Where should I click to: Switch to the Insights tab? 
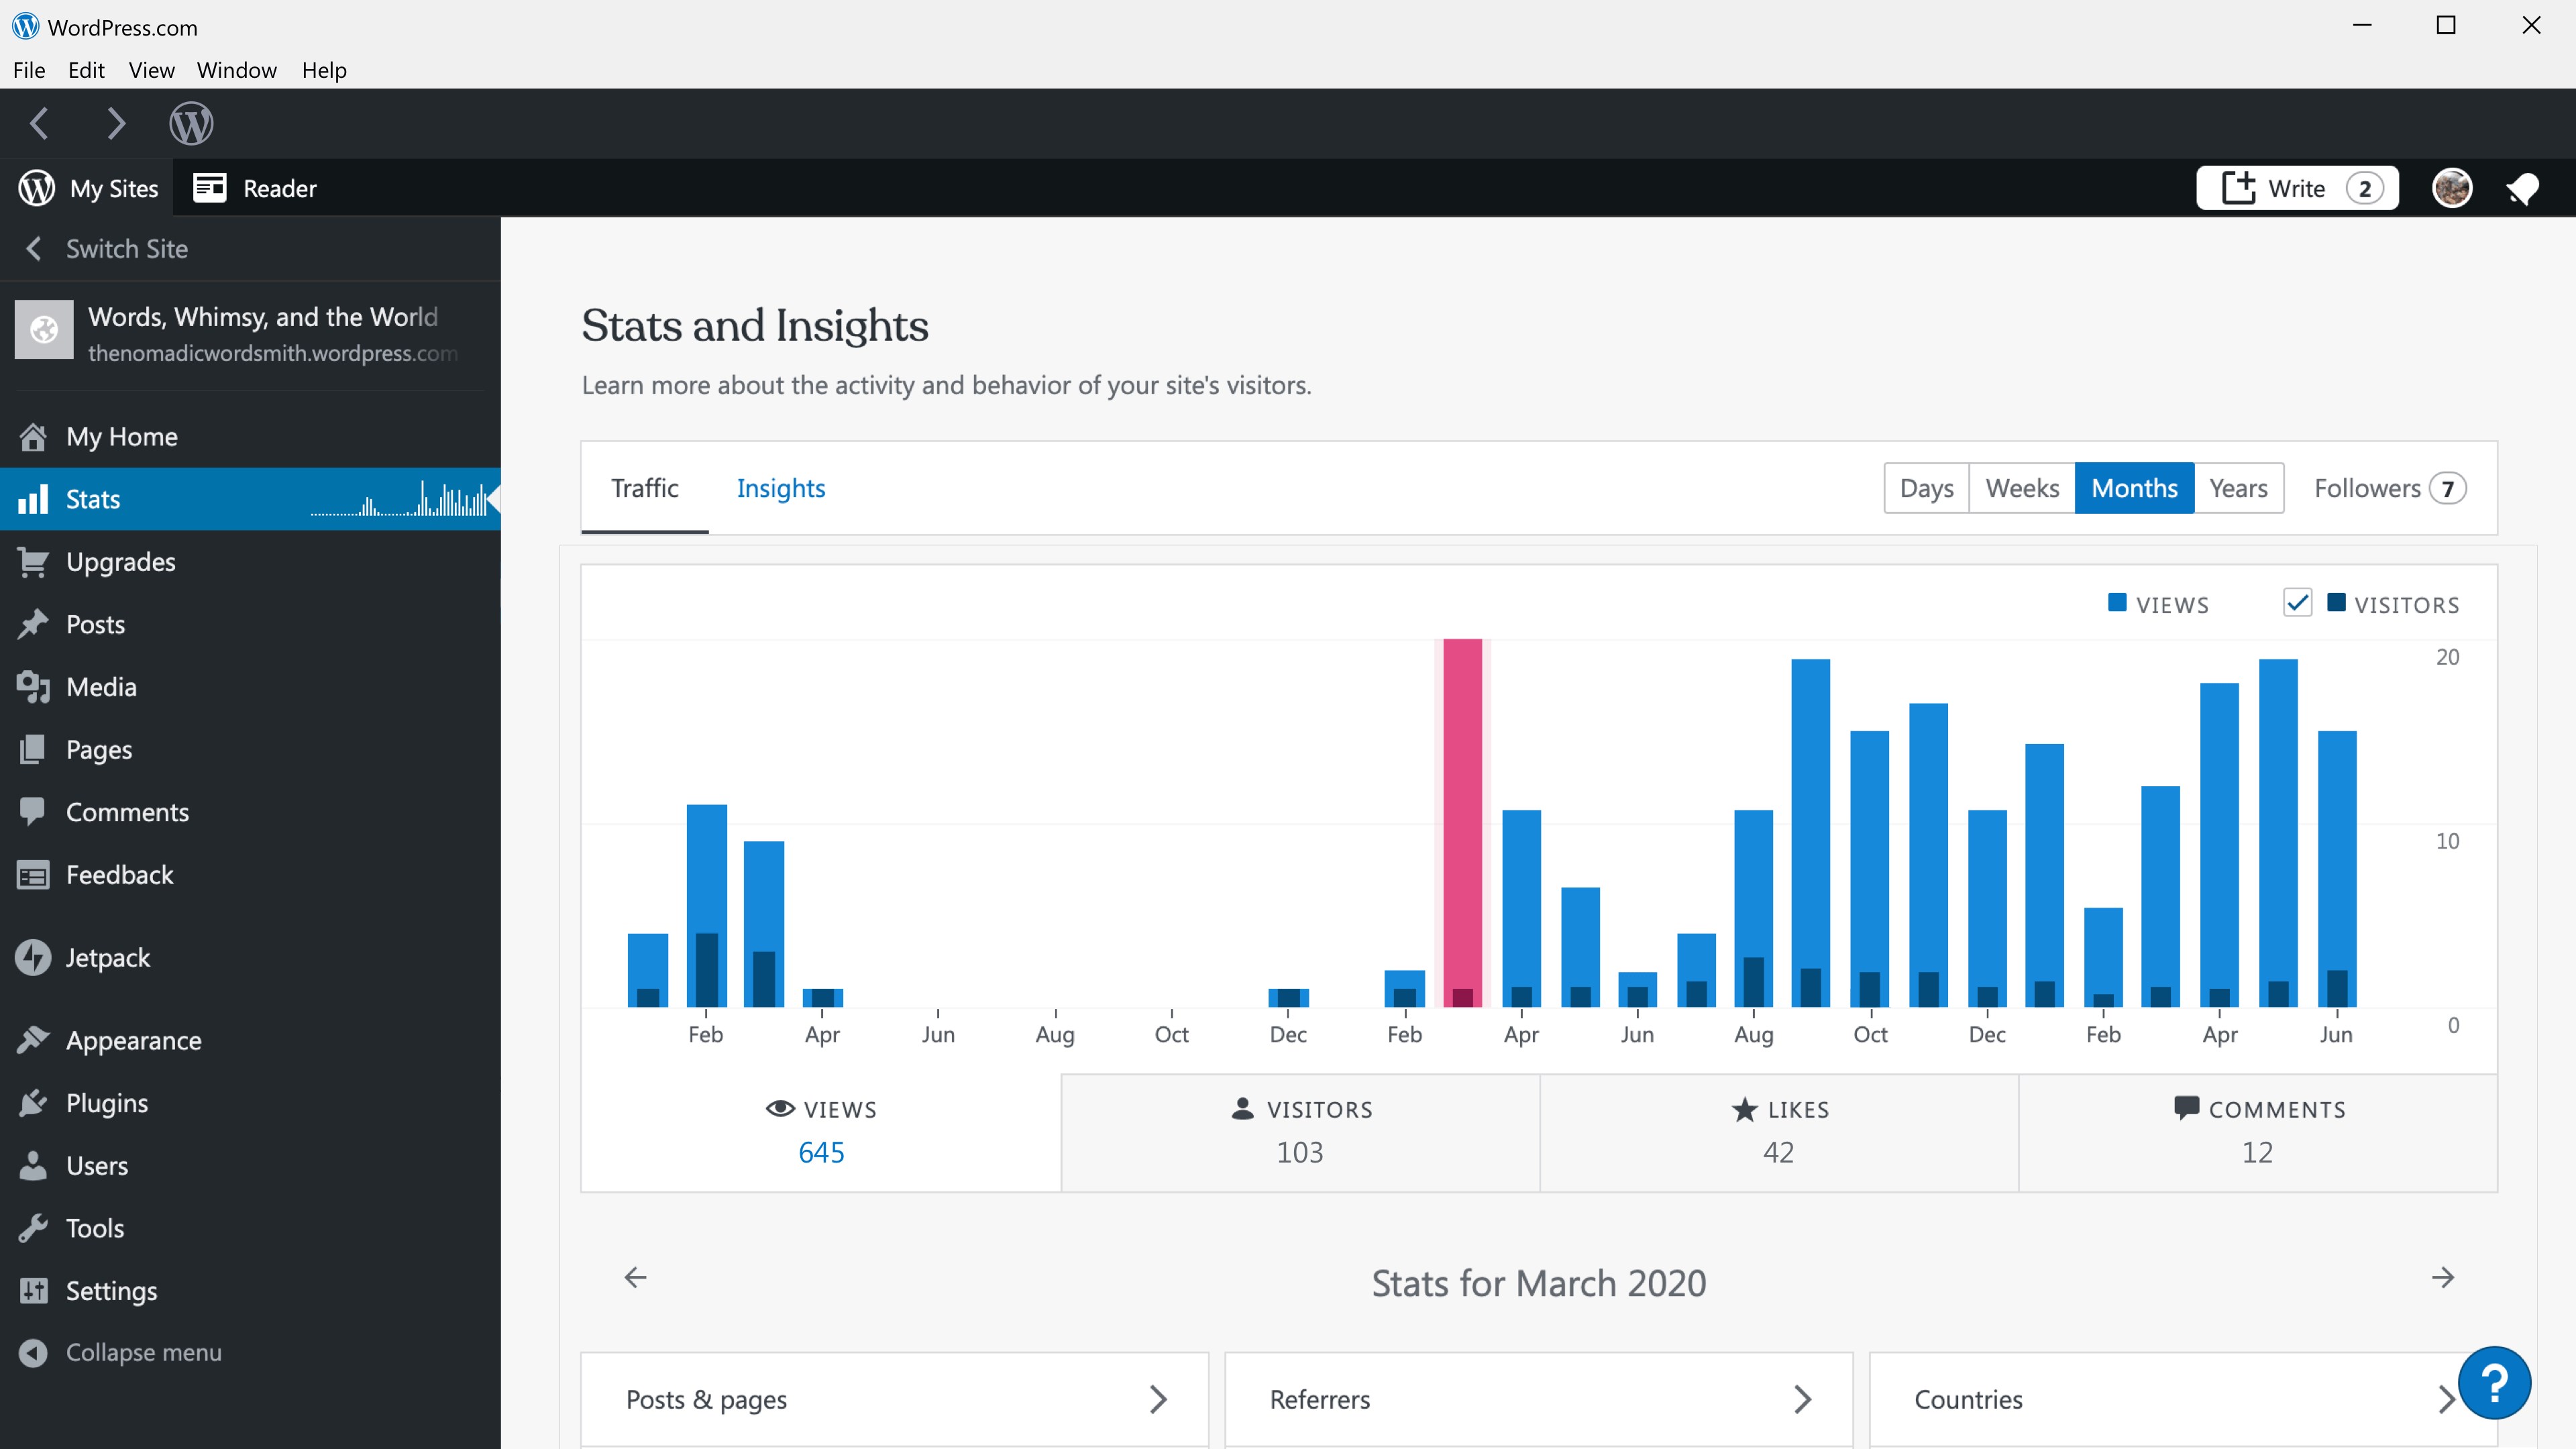[781, 488]
